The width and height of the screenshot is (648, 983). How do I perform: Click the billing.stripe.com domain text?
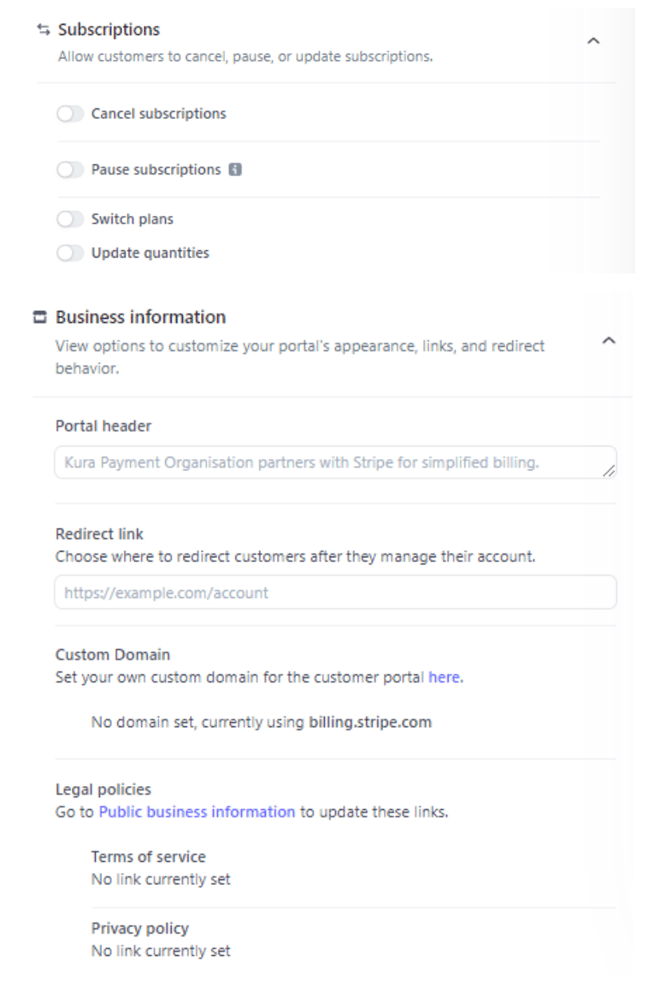370,722
